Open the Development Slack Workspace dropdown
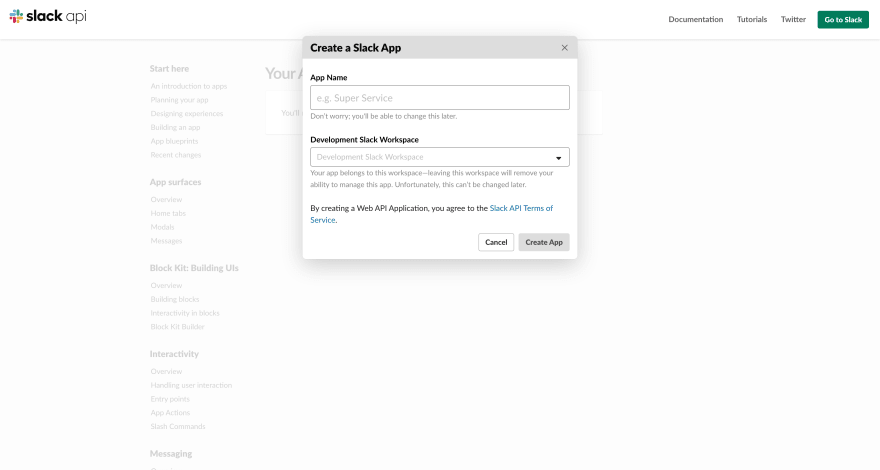 point(439,157)
